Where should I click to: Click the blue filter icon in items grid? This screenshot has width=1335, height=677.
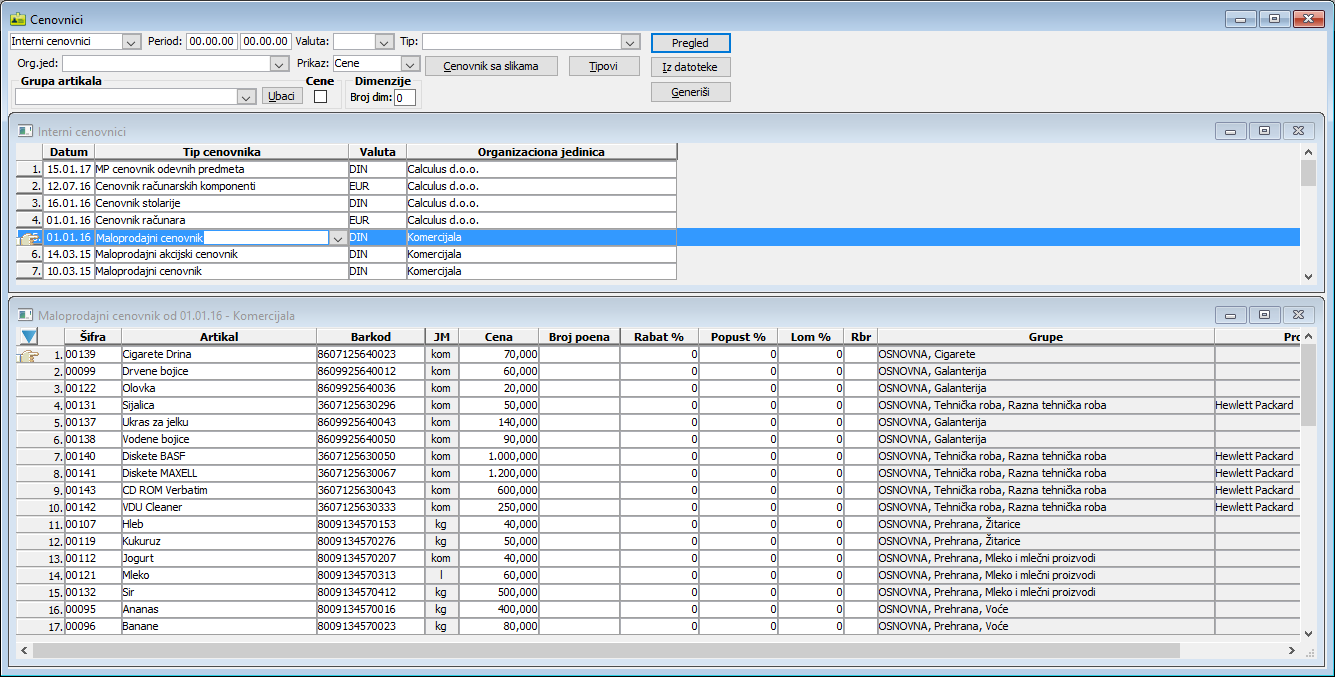tap(29, 337)
